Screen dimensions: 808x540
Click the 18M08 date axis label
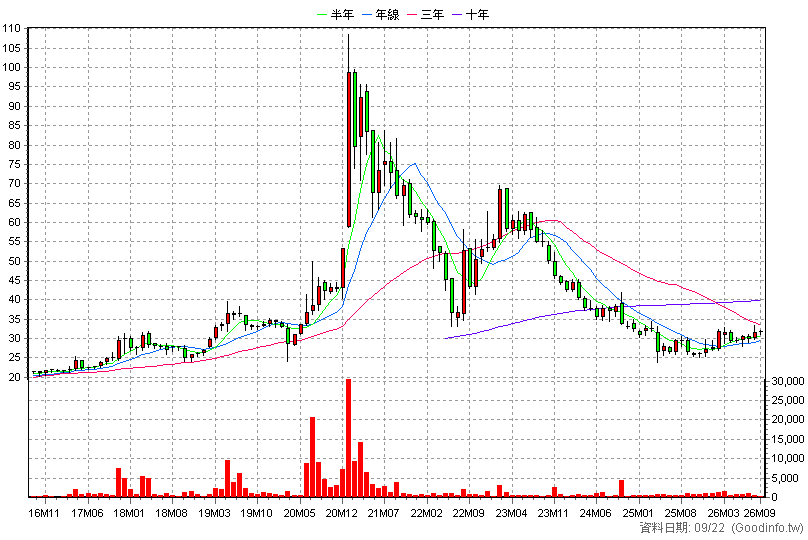click(x=171, y=513)
